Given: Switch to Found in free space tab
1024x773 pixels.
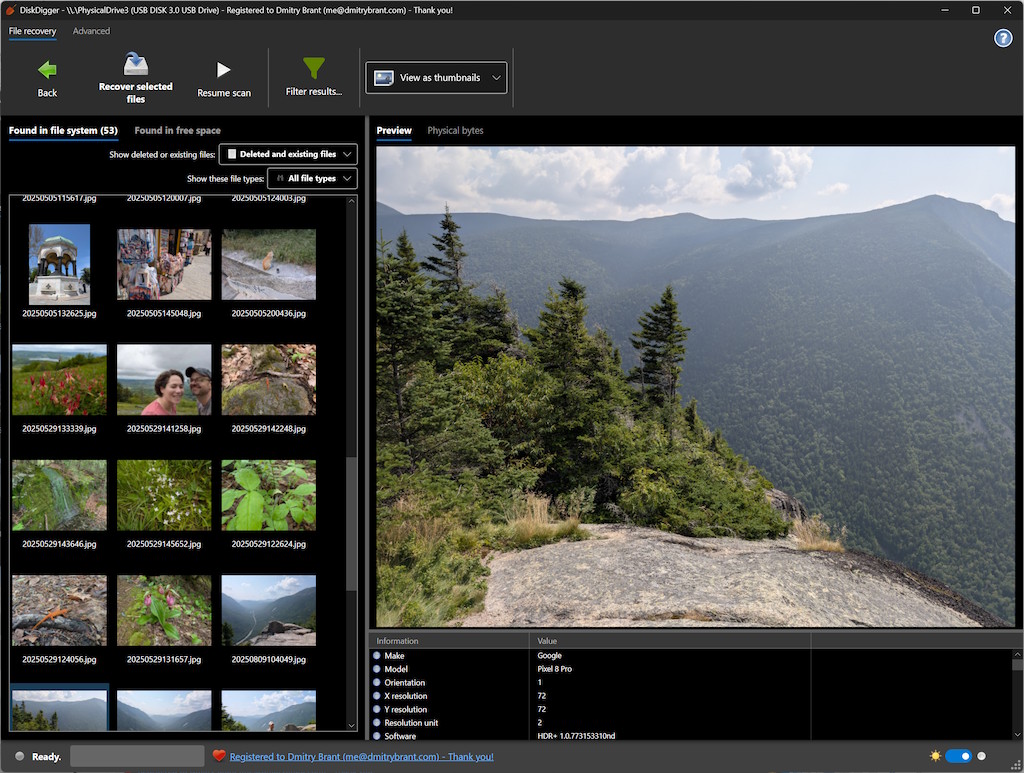Looking at the screenshot, I should pyautogui.click(x=177, y=130).
